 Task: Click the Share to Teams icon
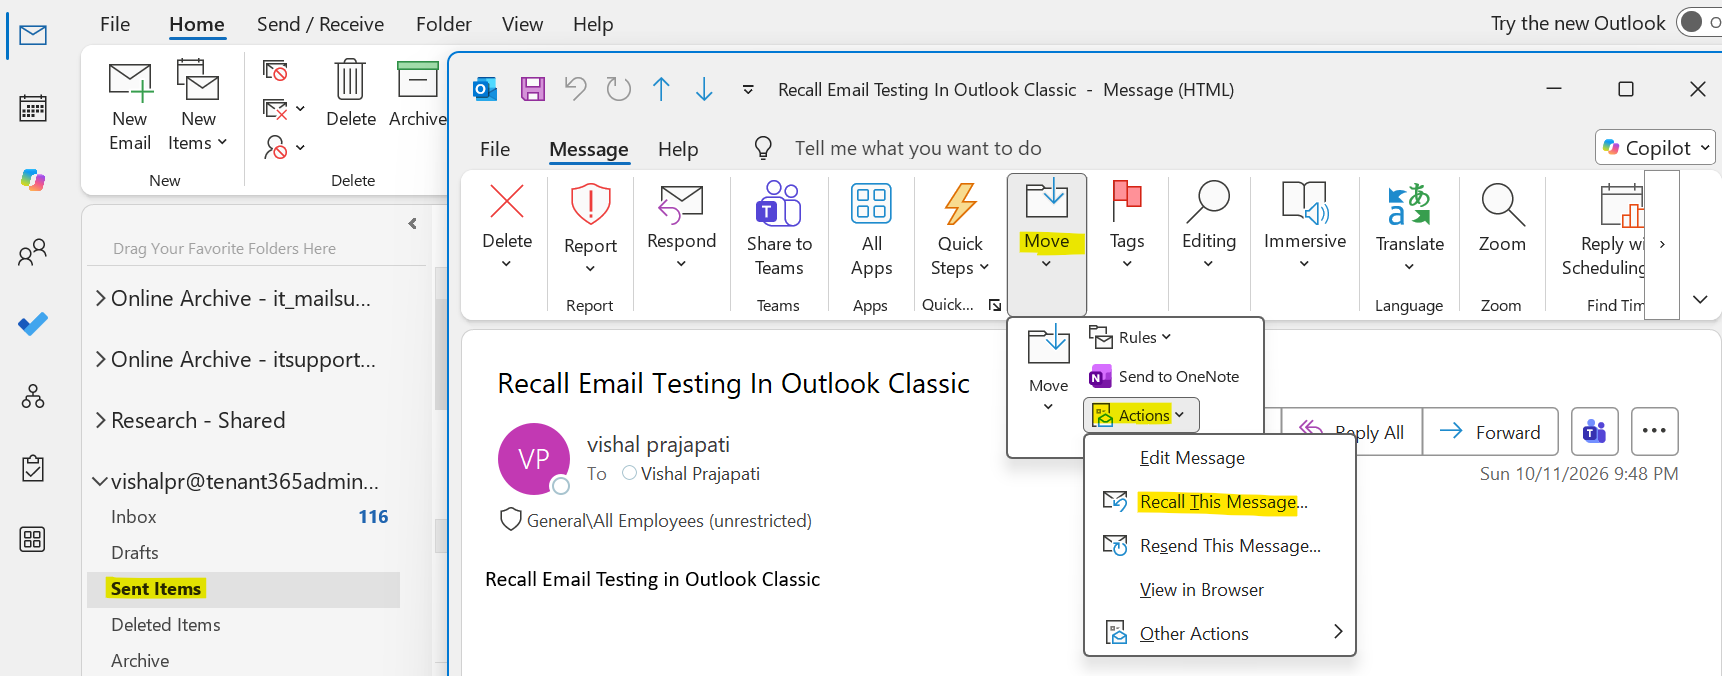(779, 229)
